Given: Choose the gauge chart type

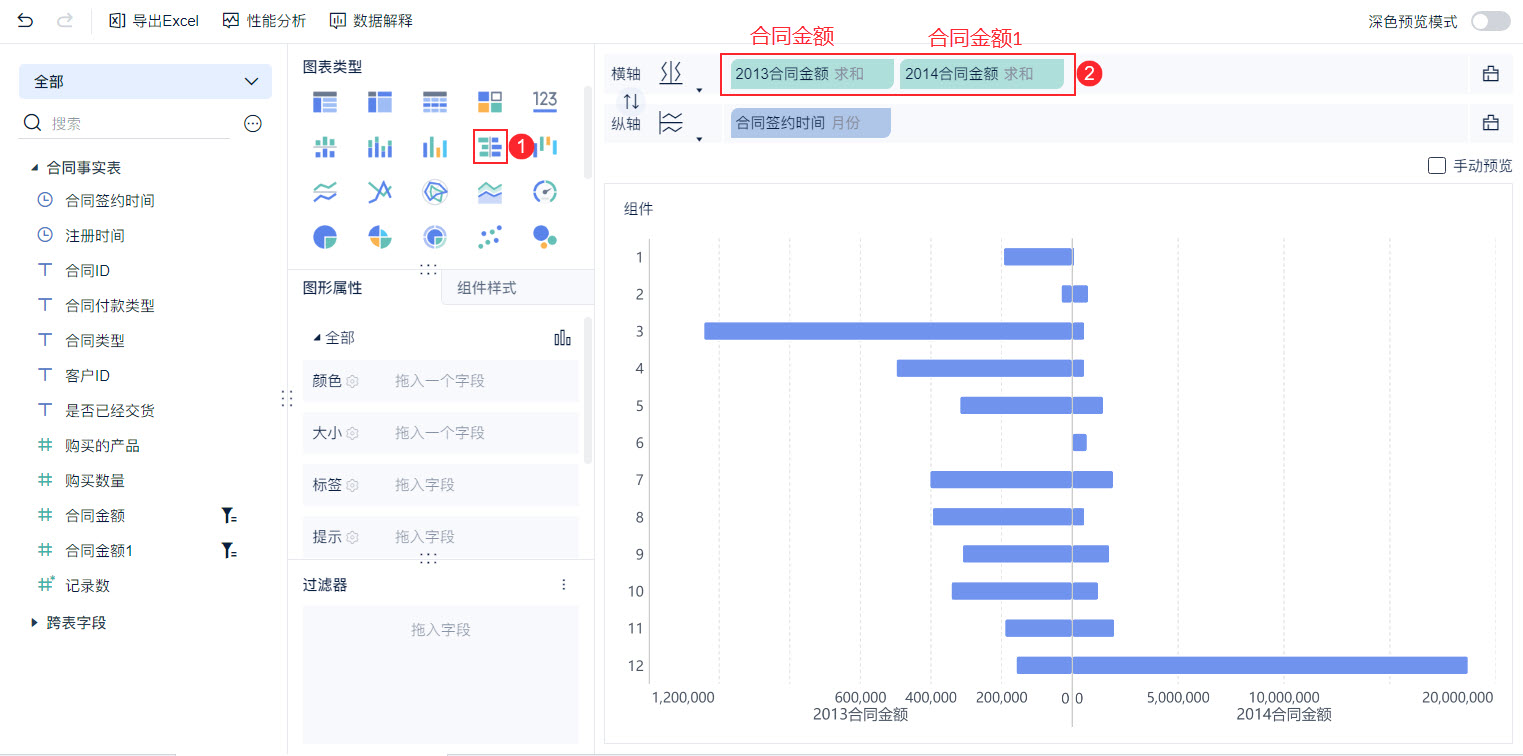Looking at the screenshot, I should pos(545,191).
